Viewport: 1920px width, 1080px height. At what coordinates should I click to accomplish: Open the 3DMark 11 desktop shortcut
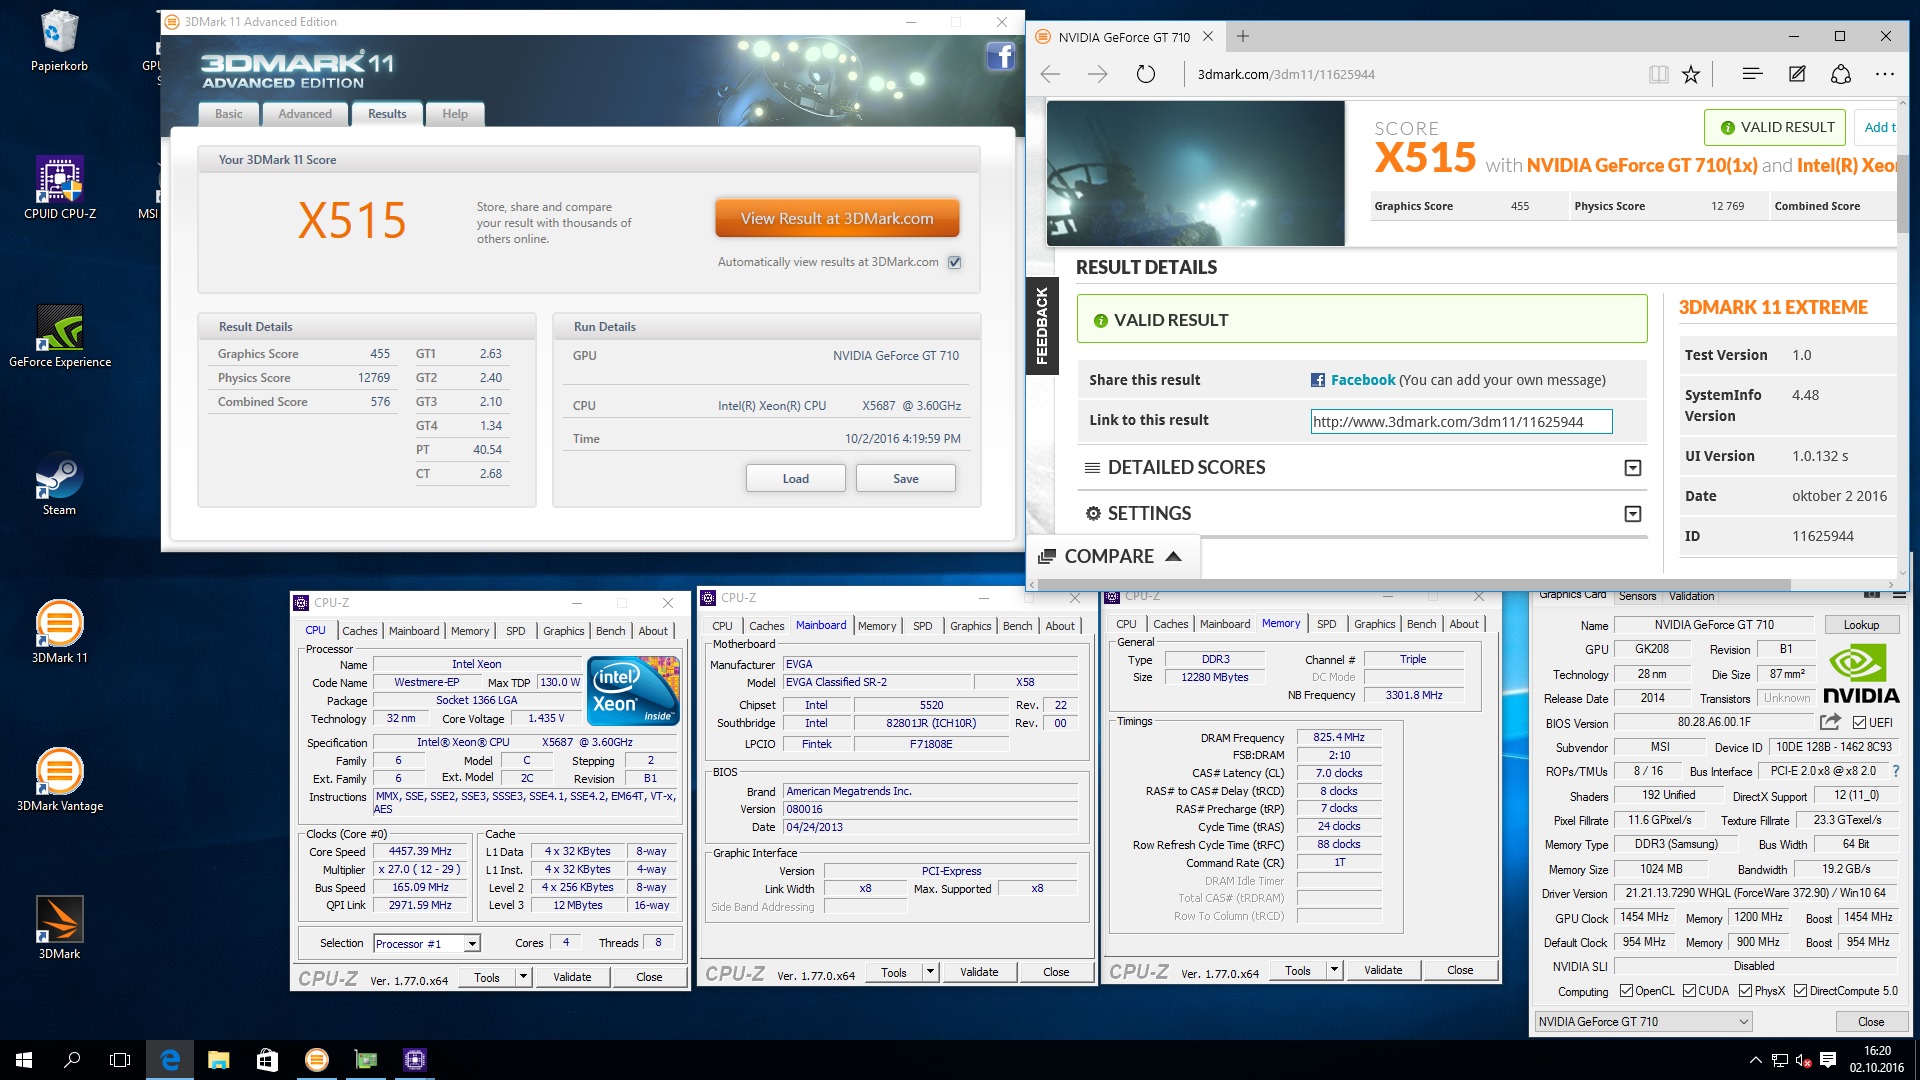click(59, 632)
